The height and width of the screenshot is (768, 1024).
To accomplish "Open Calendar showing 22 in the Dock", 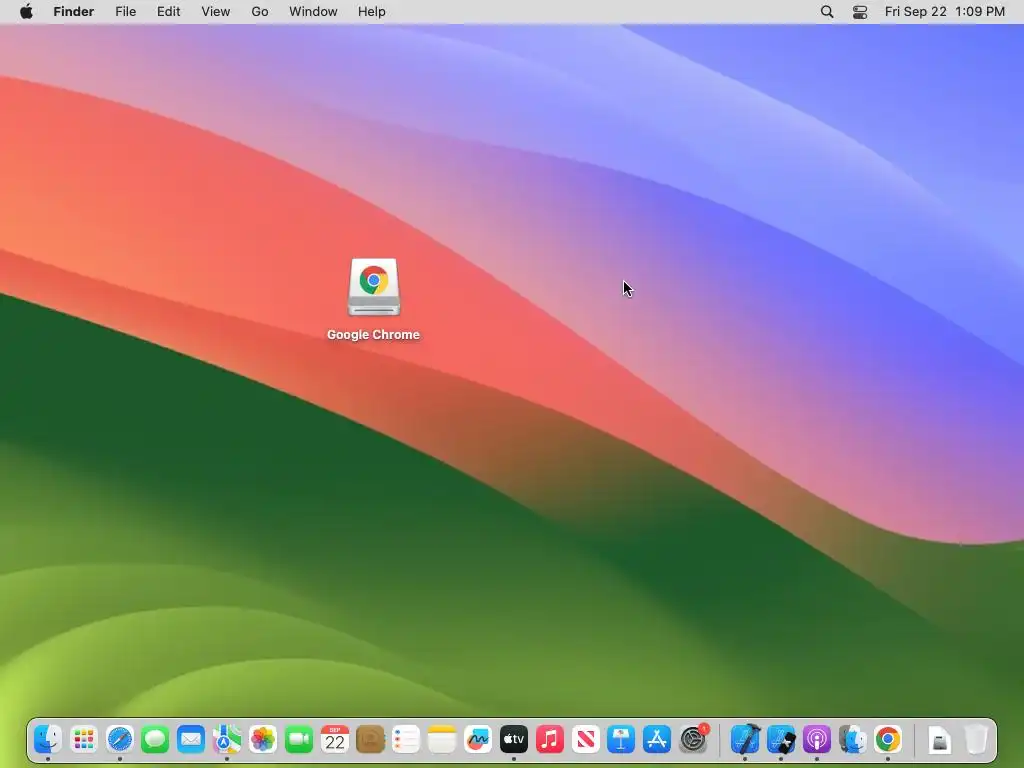I will [334, 739].
